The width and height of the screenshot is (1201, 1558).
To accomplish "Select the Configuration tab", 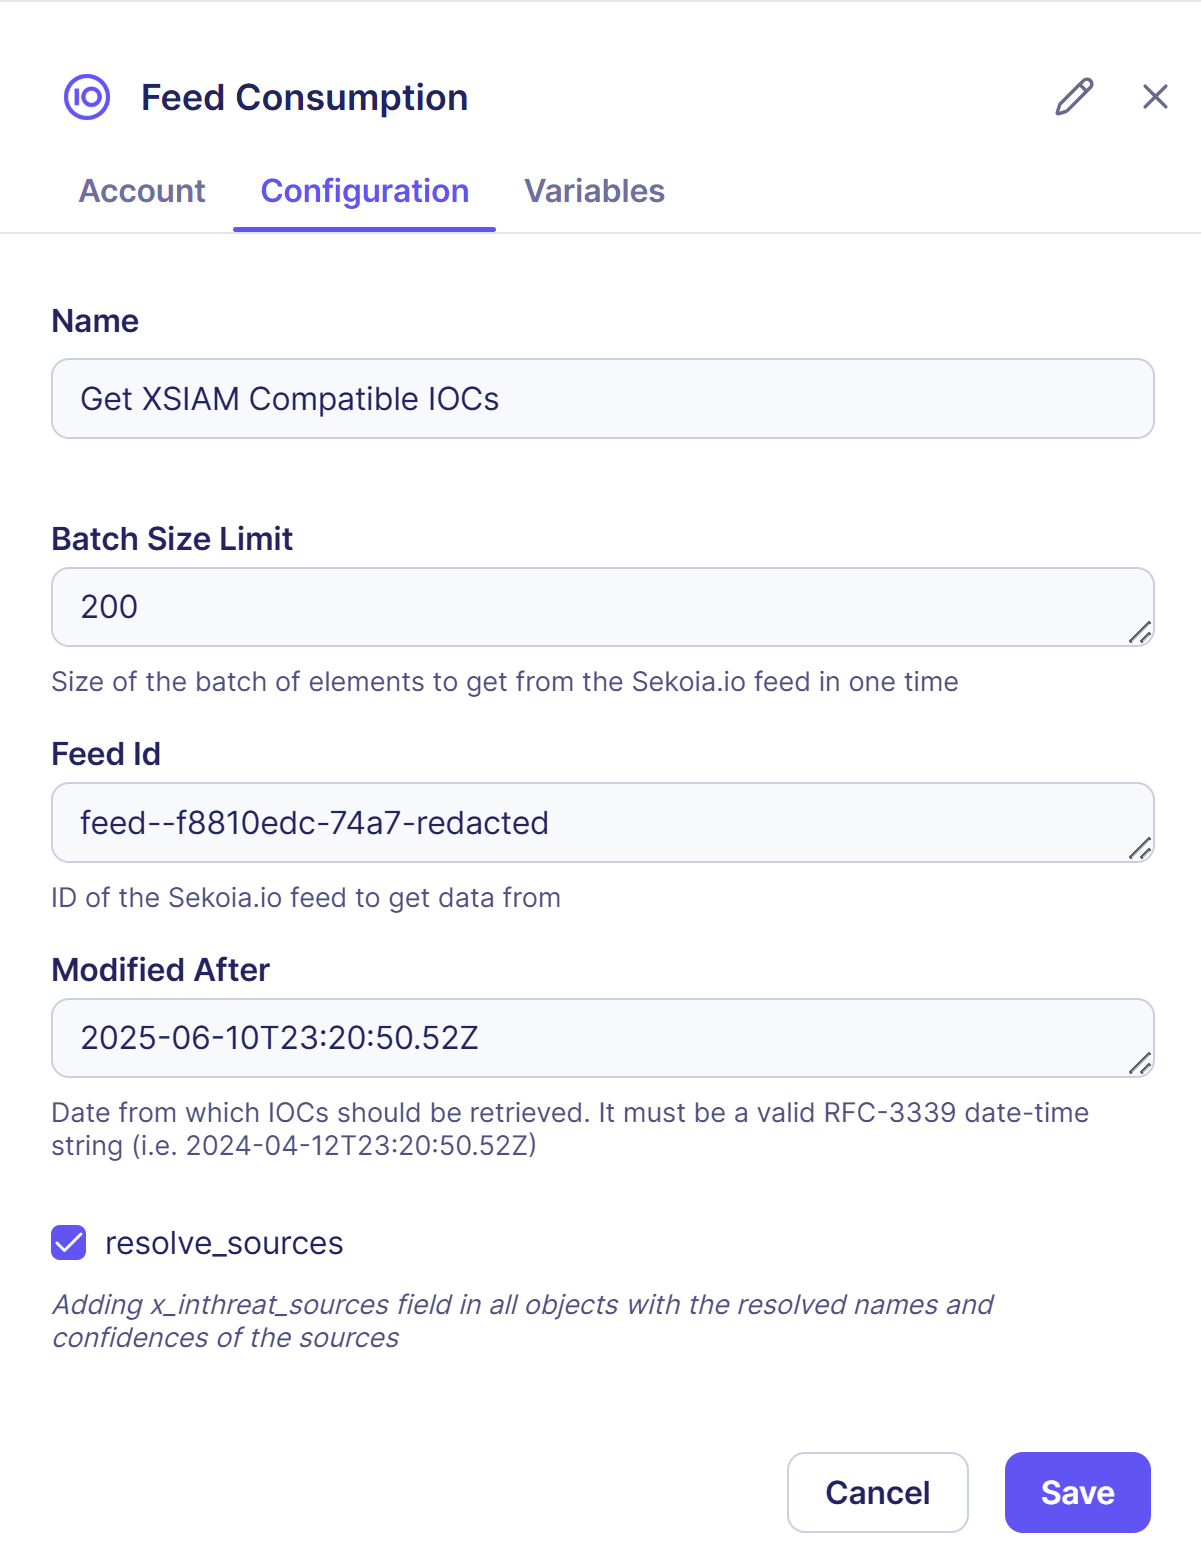I will click(x=365, y=191).
